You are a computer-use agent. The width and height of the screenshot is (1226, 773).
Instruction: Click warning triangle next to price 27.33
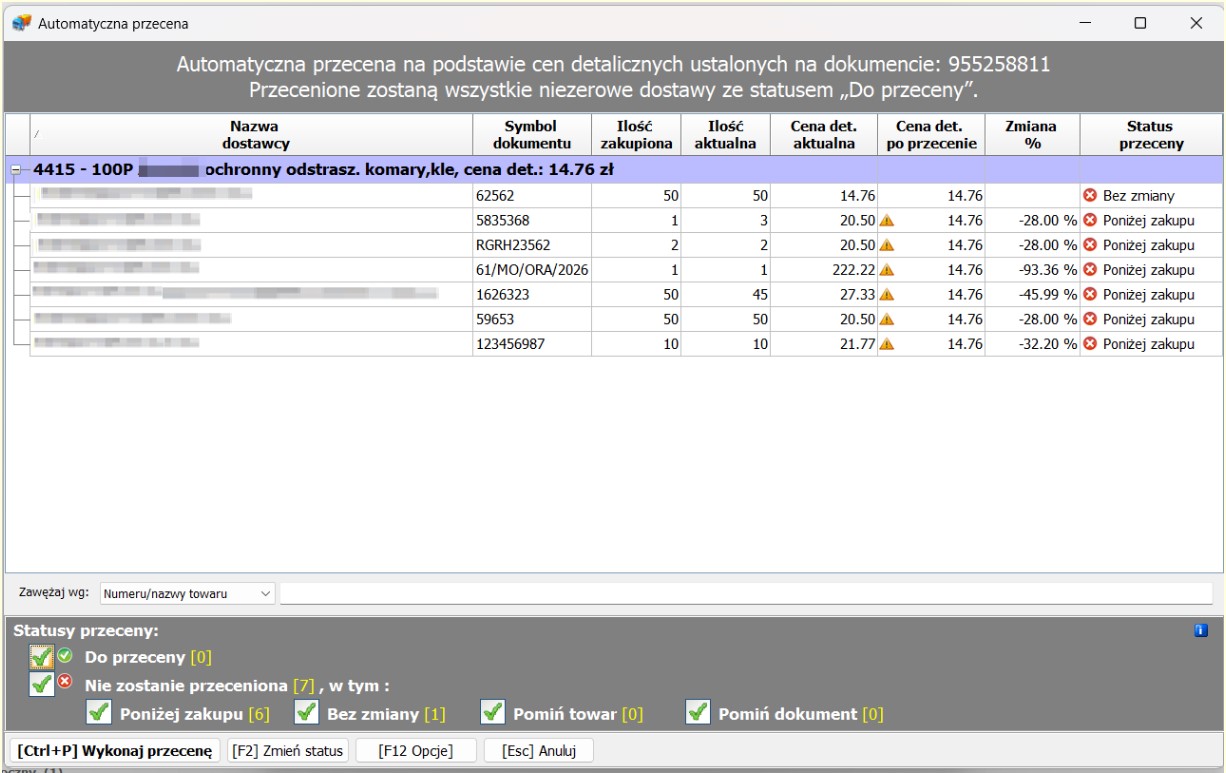pos(885,295)
